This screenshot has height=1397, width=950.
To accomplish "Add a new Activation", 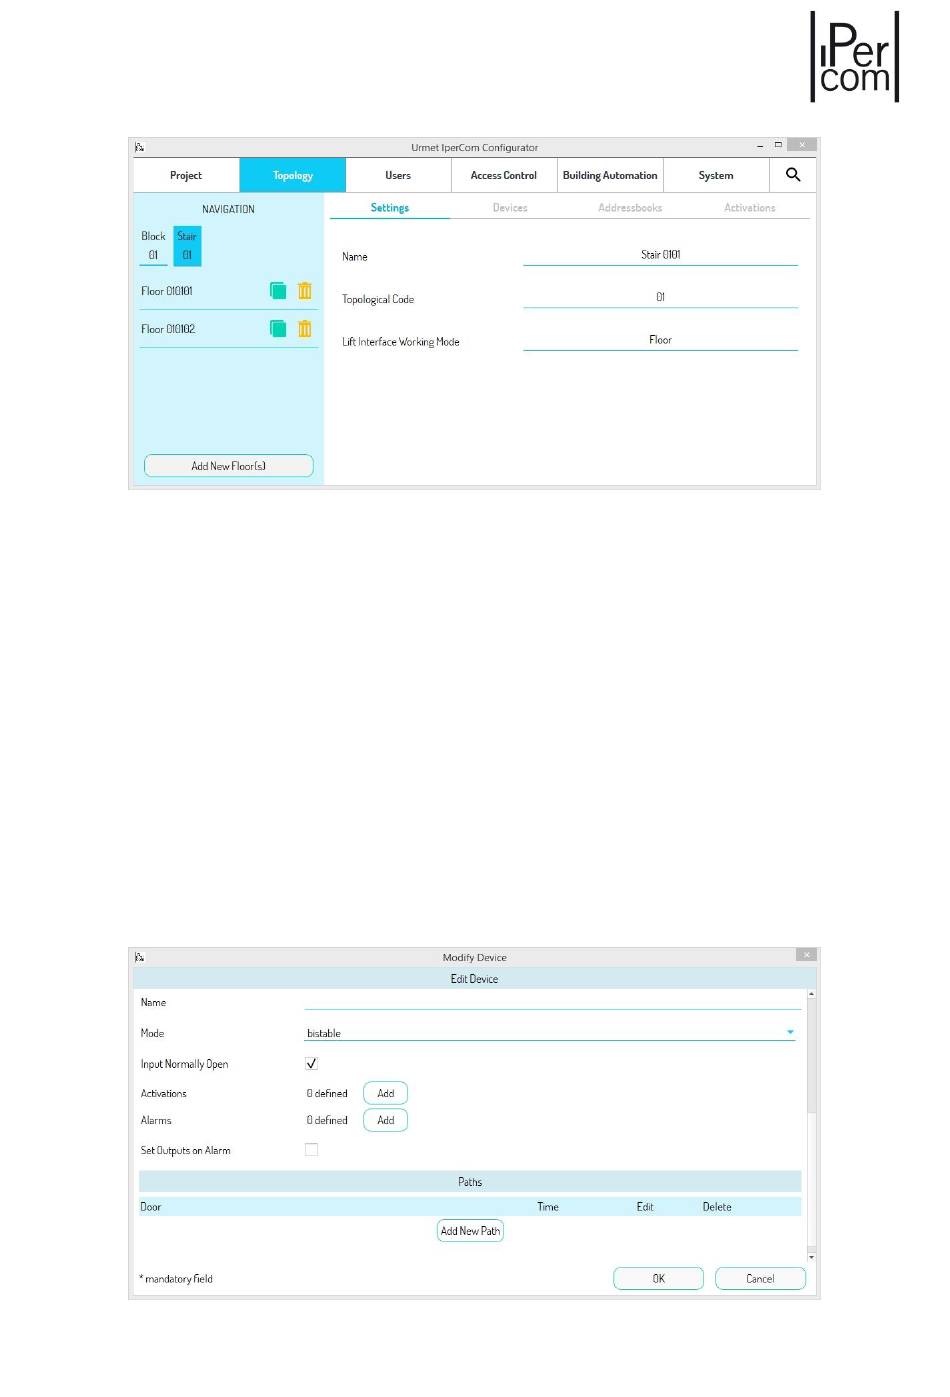I will 385,1094.
